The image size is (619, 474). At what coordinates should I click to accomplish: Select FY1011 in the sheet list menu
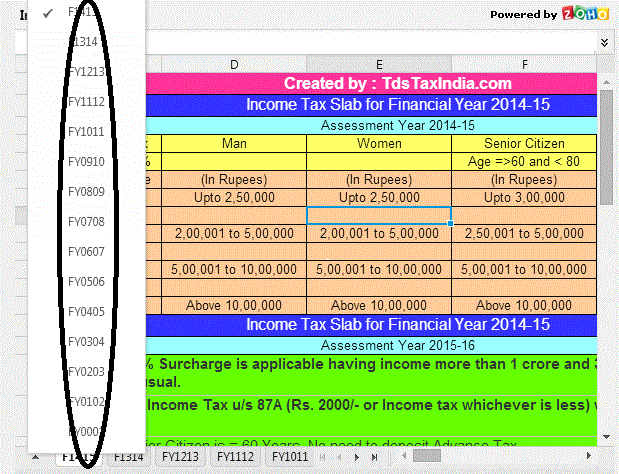click(x=86, y=132)
